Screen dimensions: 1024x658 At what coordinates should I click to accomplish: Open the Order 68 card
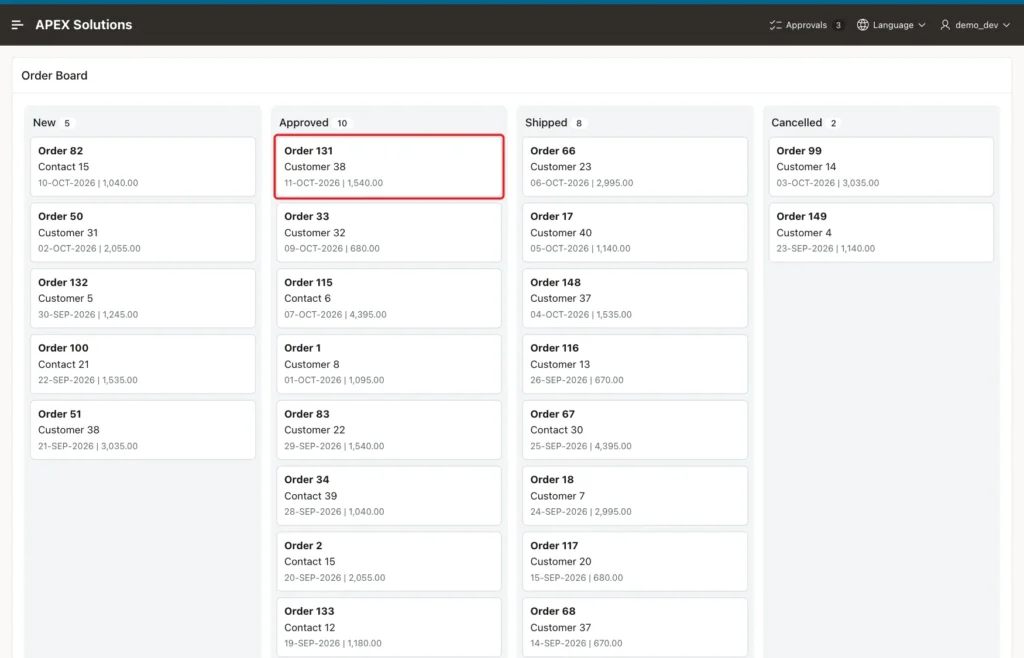[x=635, y=627]
